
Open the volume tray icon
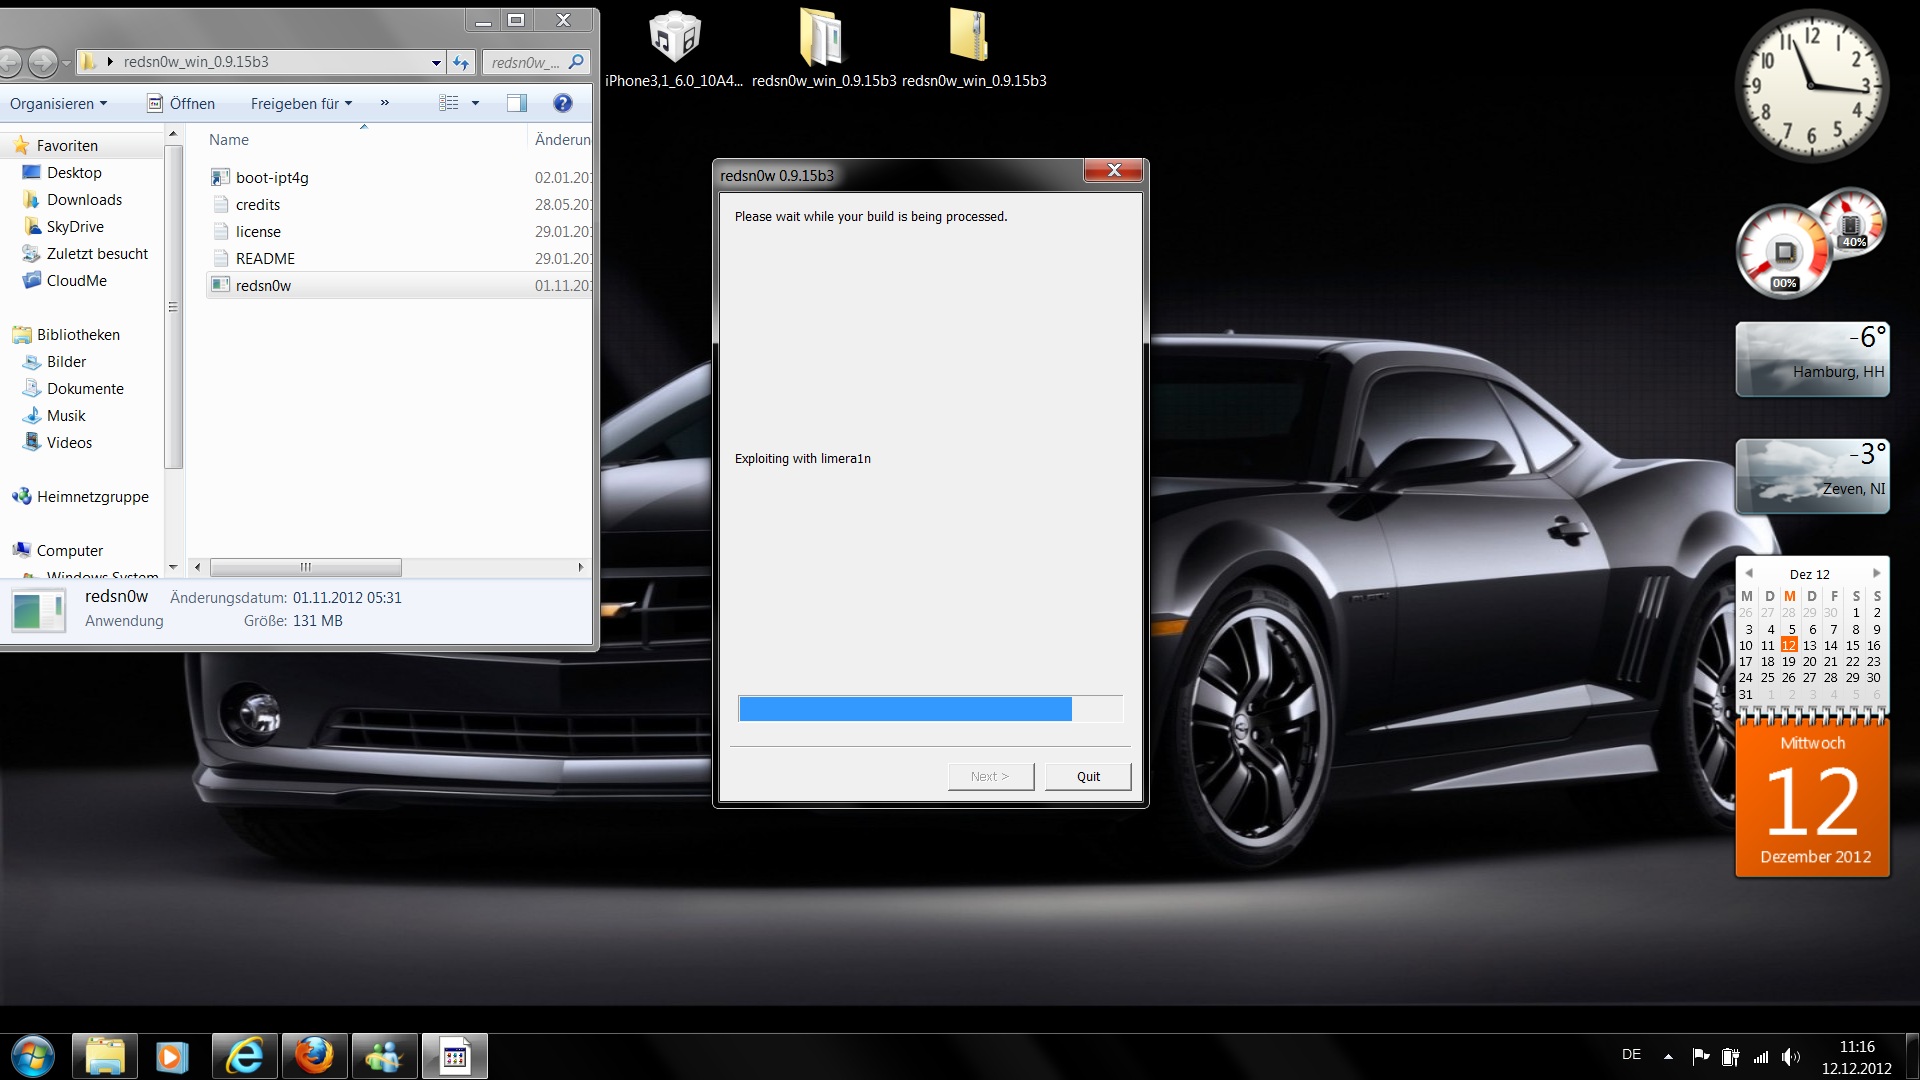tap(1790, 1056)
